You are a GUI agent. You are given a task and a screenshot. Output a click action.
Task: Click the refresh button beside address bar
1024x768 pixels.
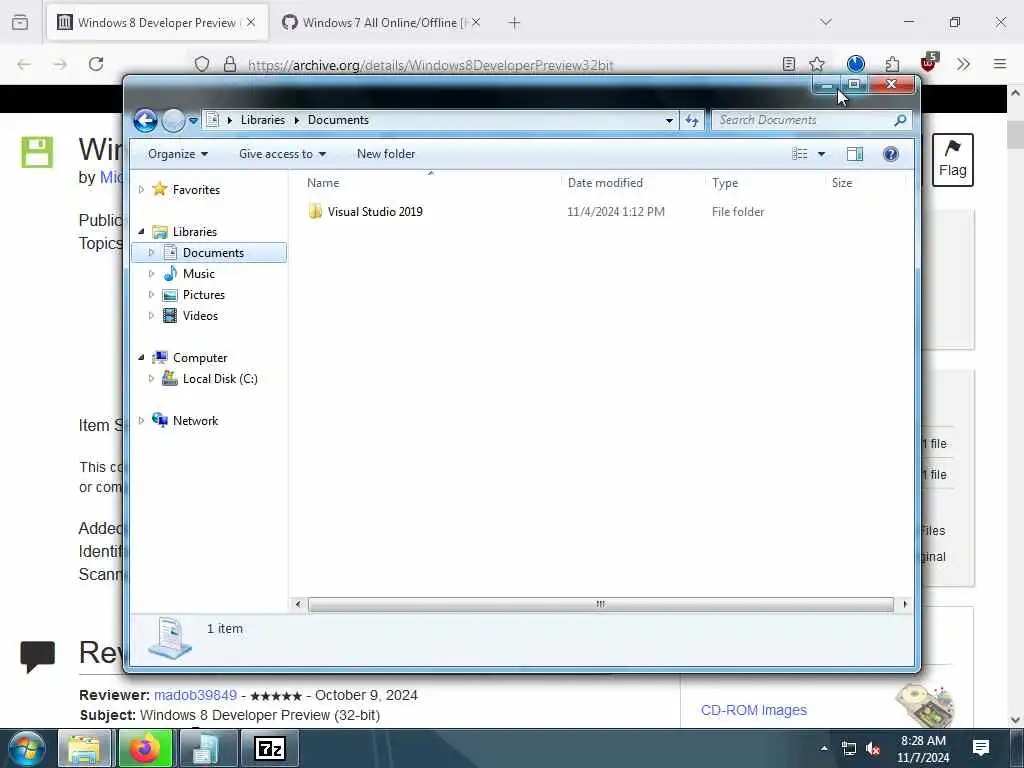pyautogui.click(x=692, y=120)
